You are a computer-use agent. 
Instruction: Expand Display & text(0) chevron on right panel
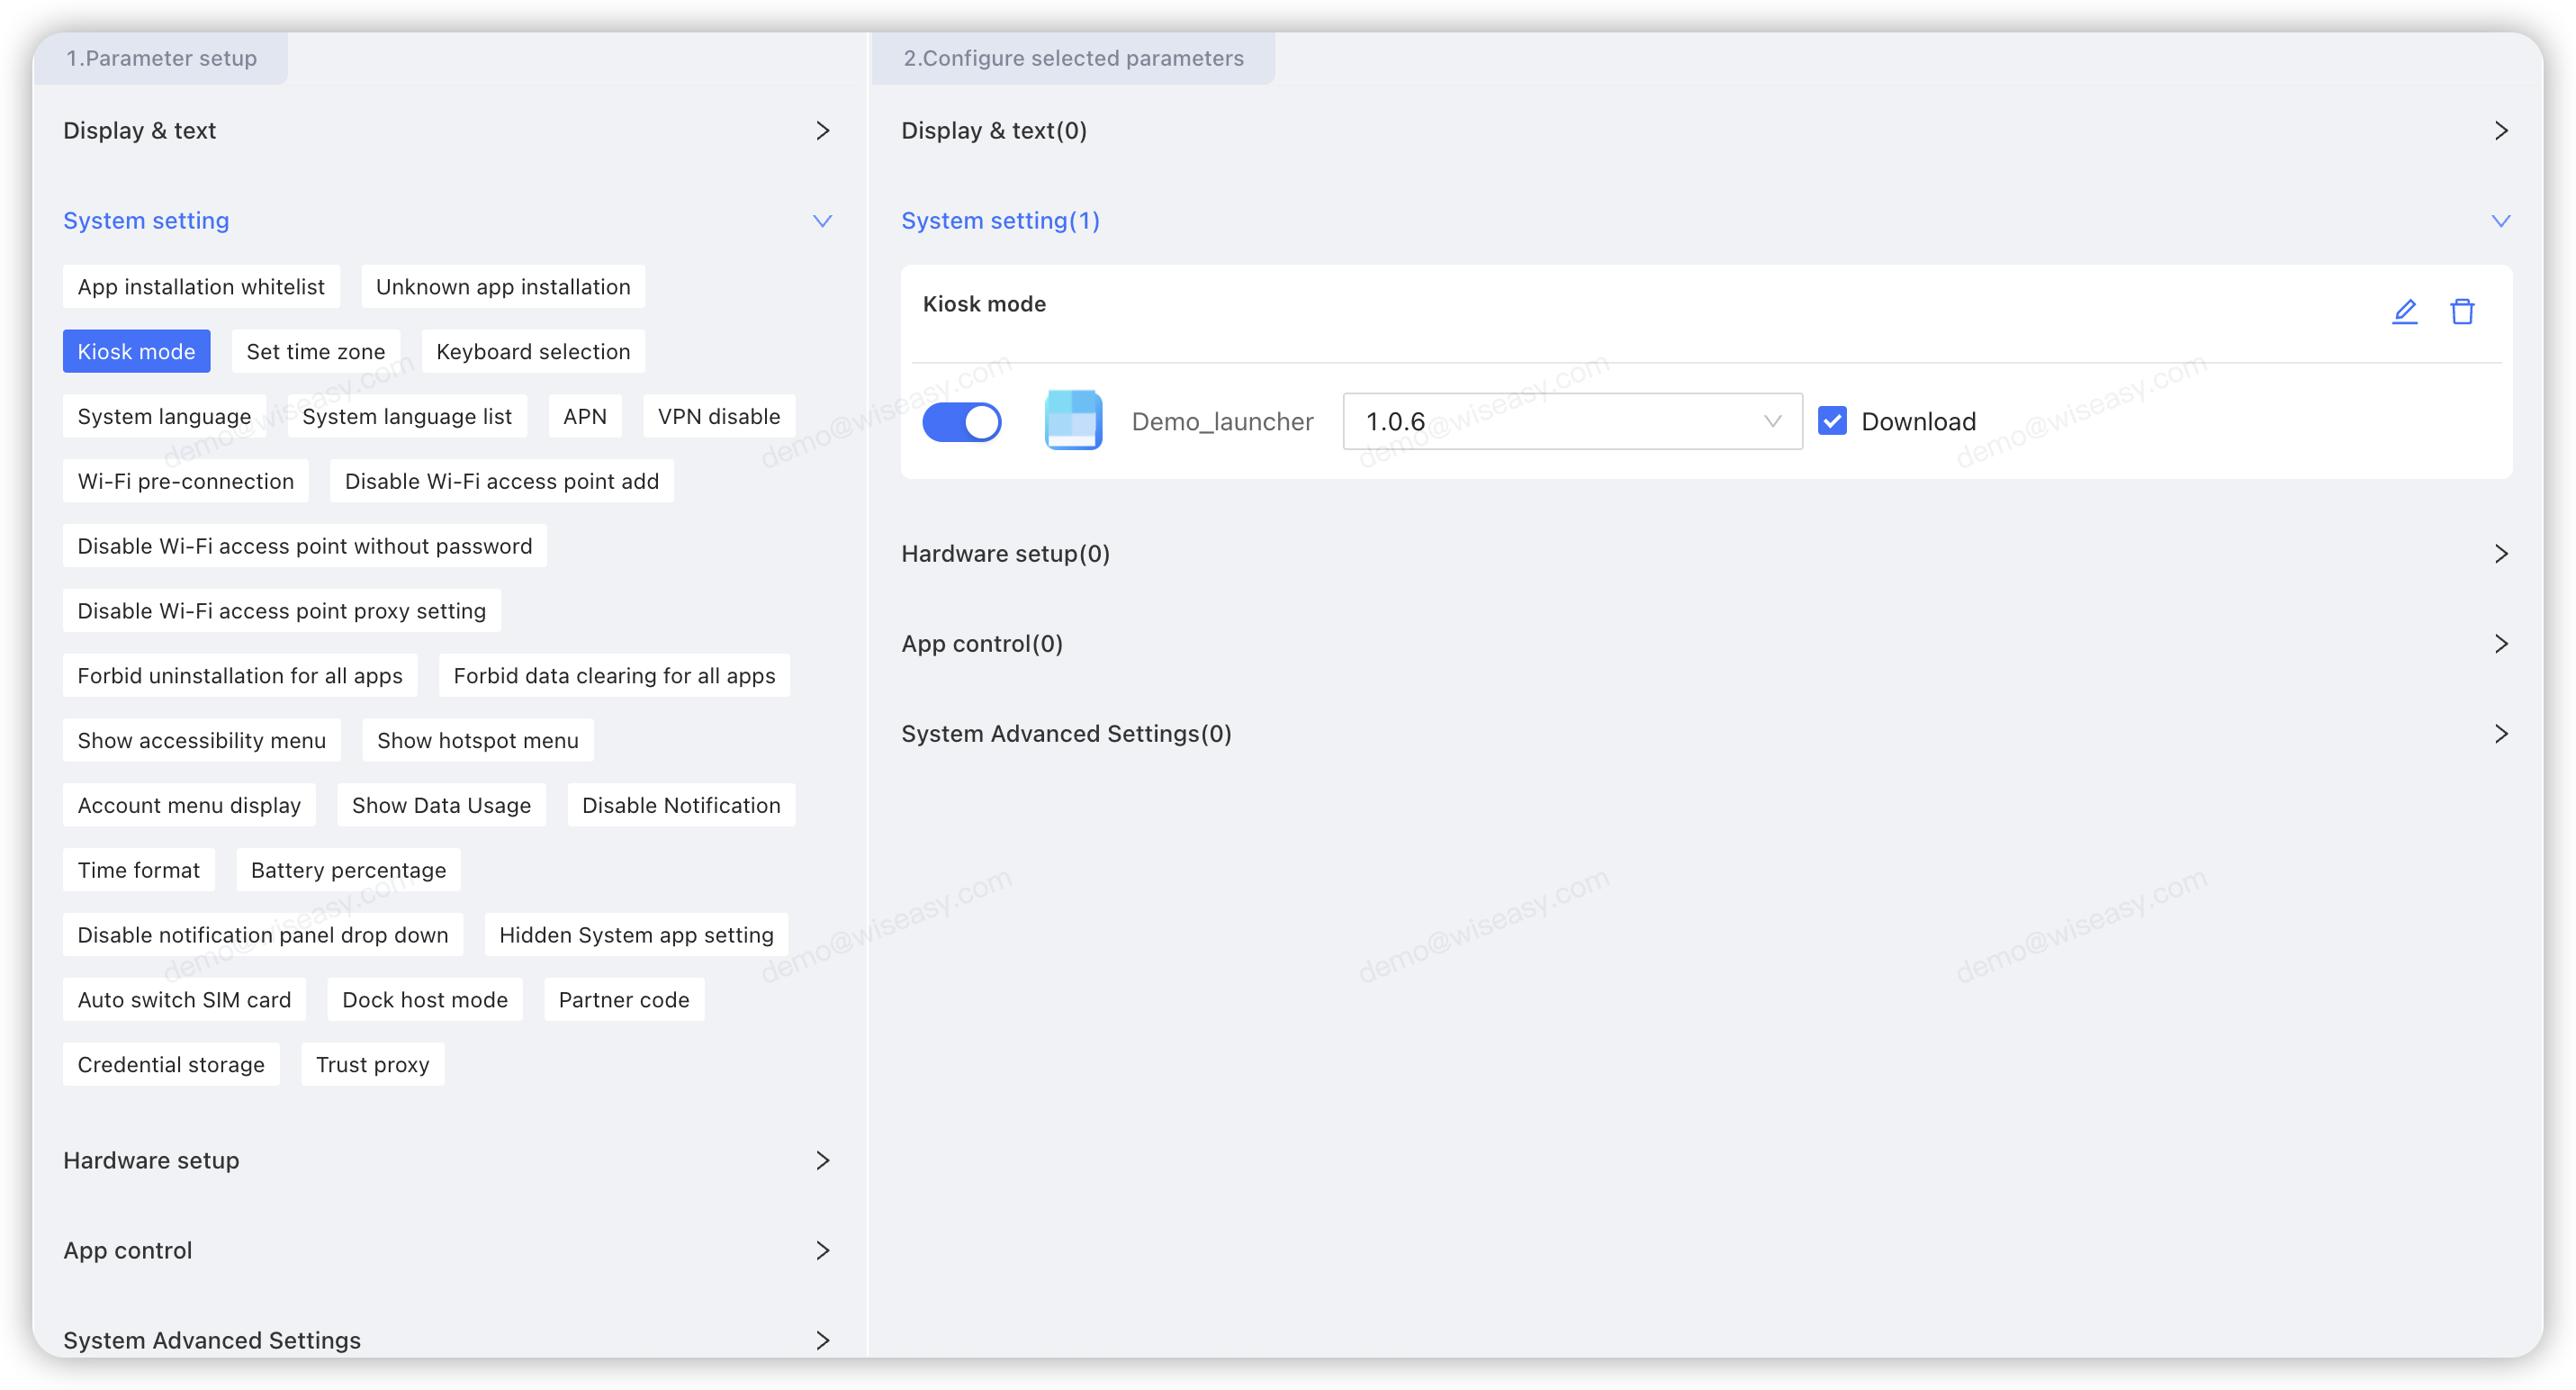[x=2500, y=131]
